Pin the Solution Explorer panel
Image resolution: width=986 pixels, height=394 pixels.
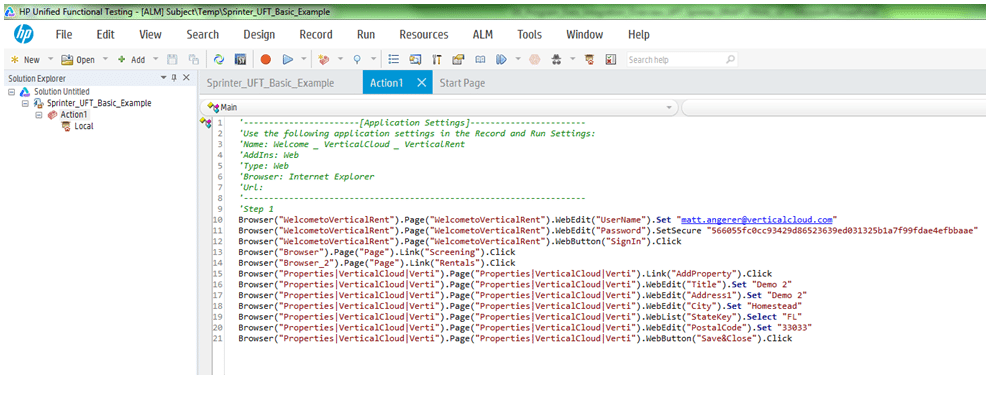coord(174,77)
